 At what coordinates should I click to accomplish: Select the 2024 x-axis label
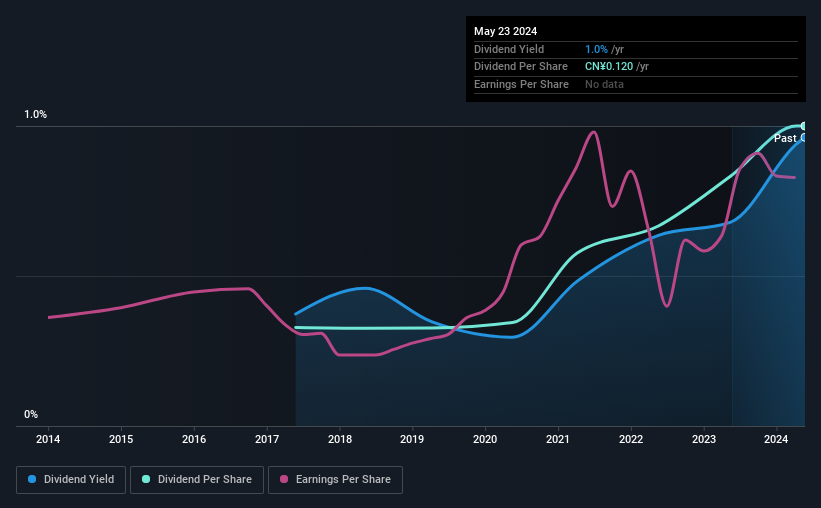pyautogui.click(x=776, y=439)
